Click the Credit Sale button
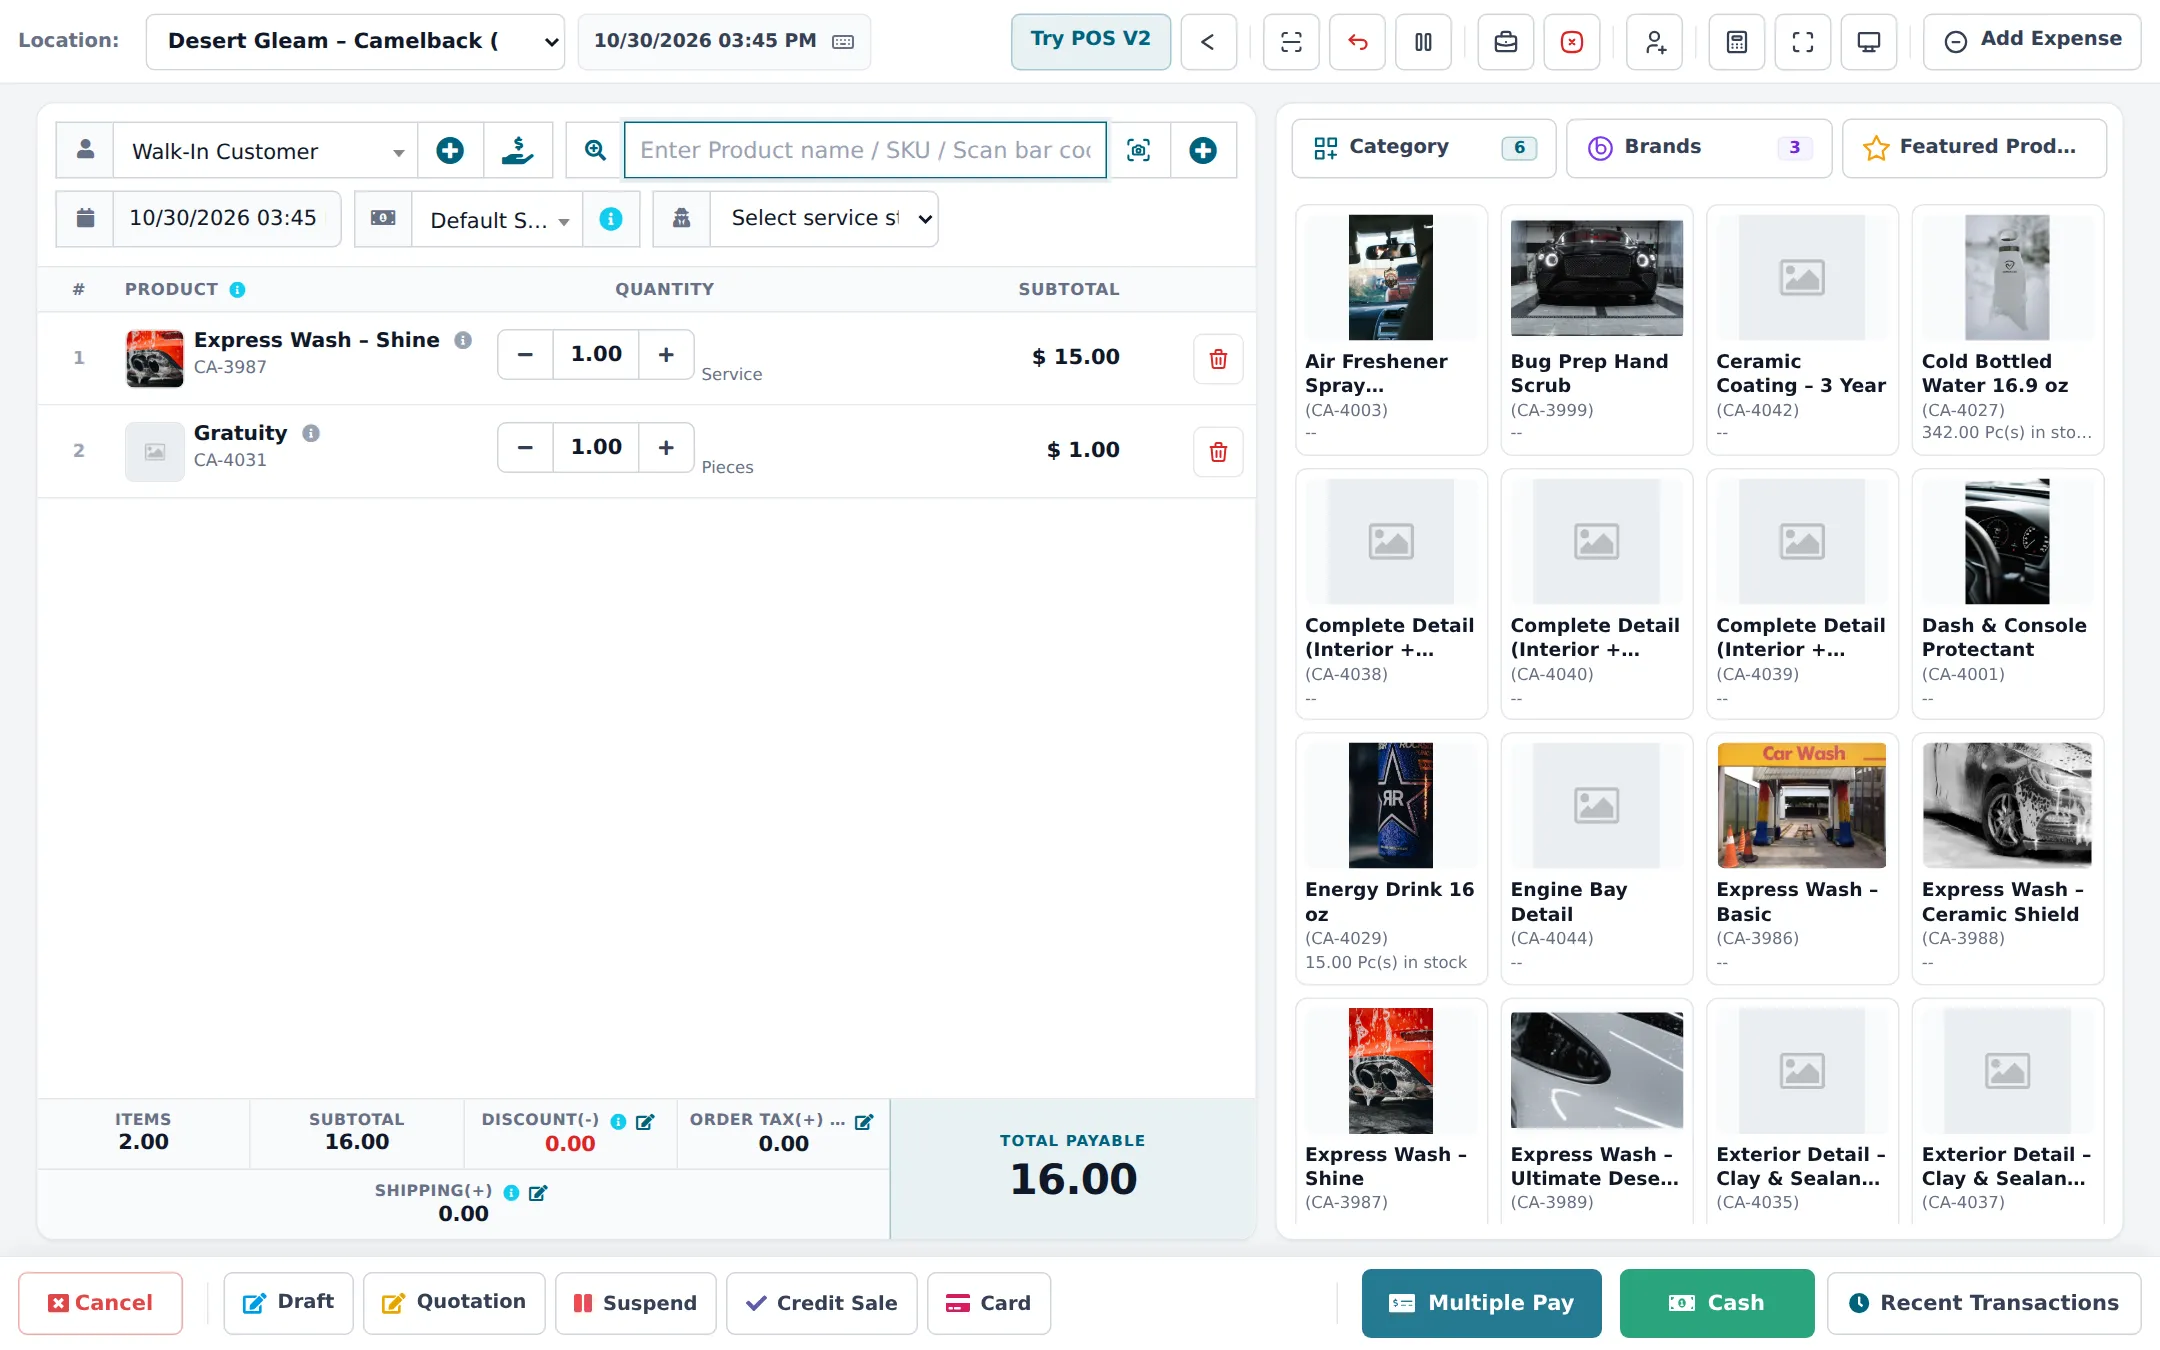This screenshot has width=2160, height=1350. pos(822,1303)
